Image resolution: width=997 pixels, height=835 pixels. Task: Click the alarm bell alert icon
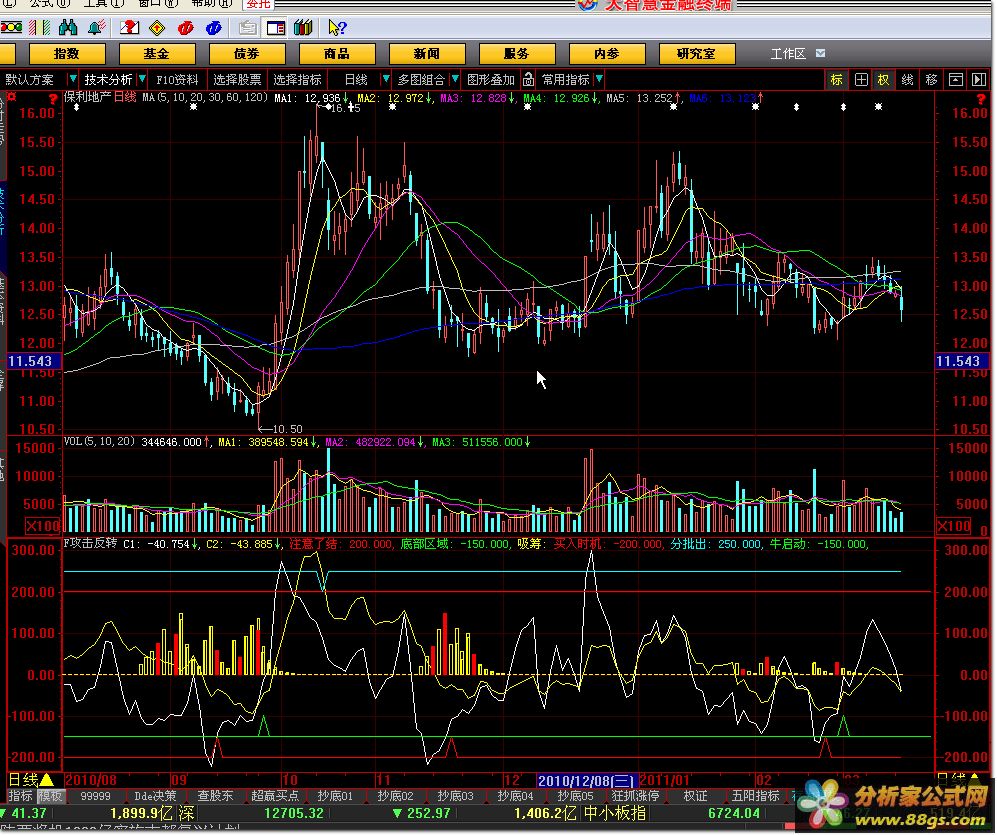tap(97, 27)
